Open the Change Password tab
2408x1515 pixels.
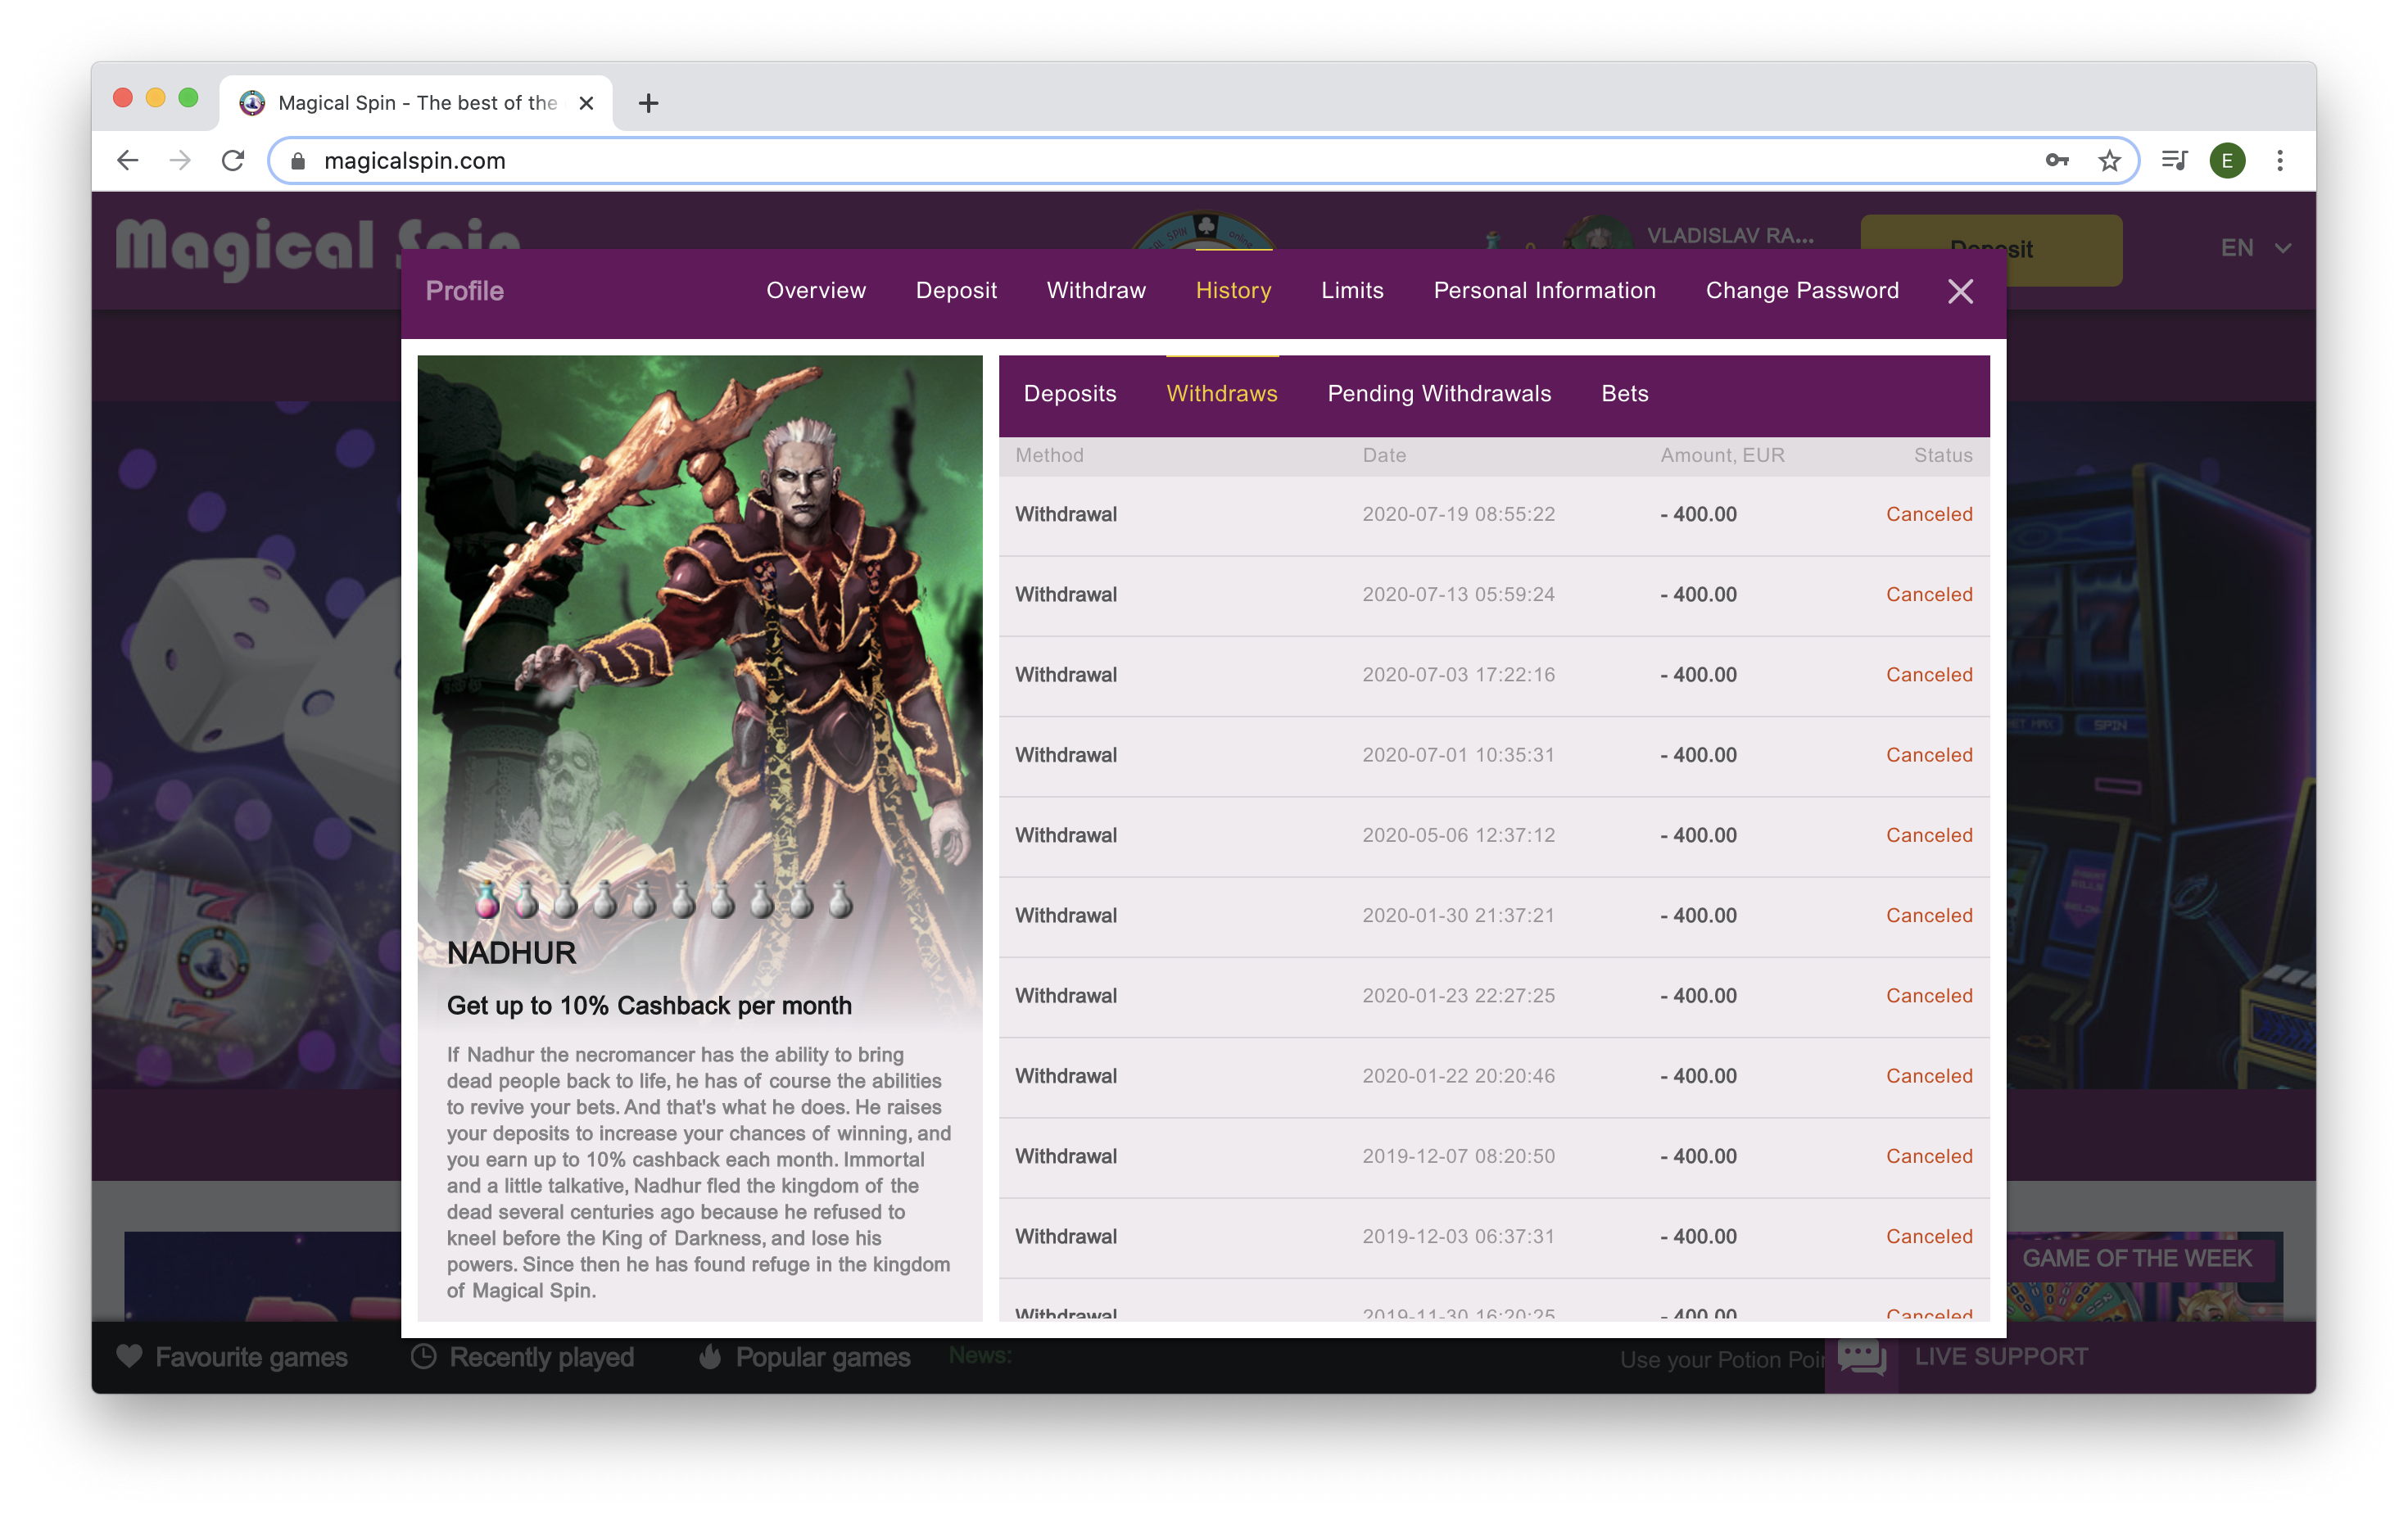click(x=1801, y=290)
